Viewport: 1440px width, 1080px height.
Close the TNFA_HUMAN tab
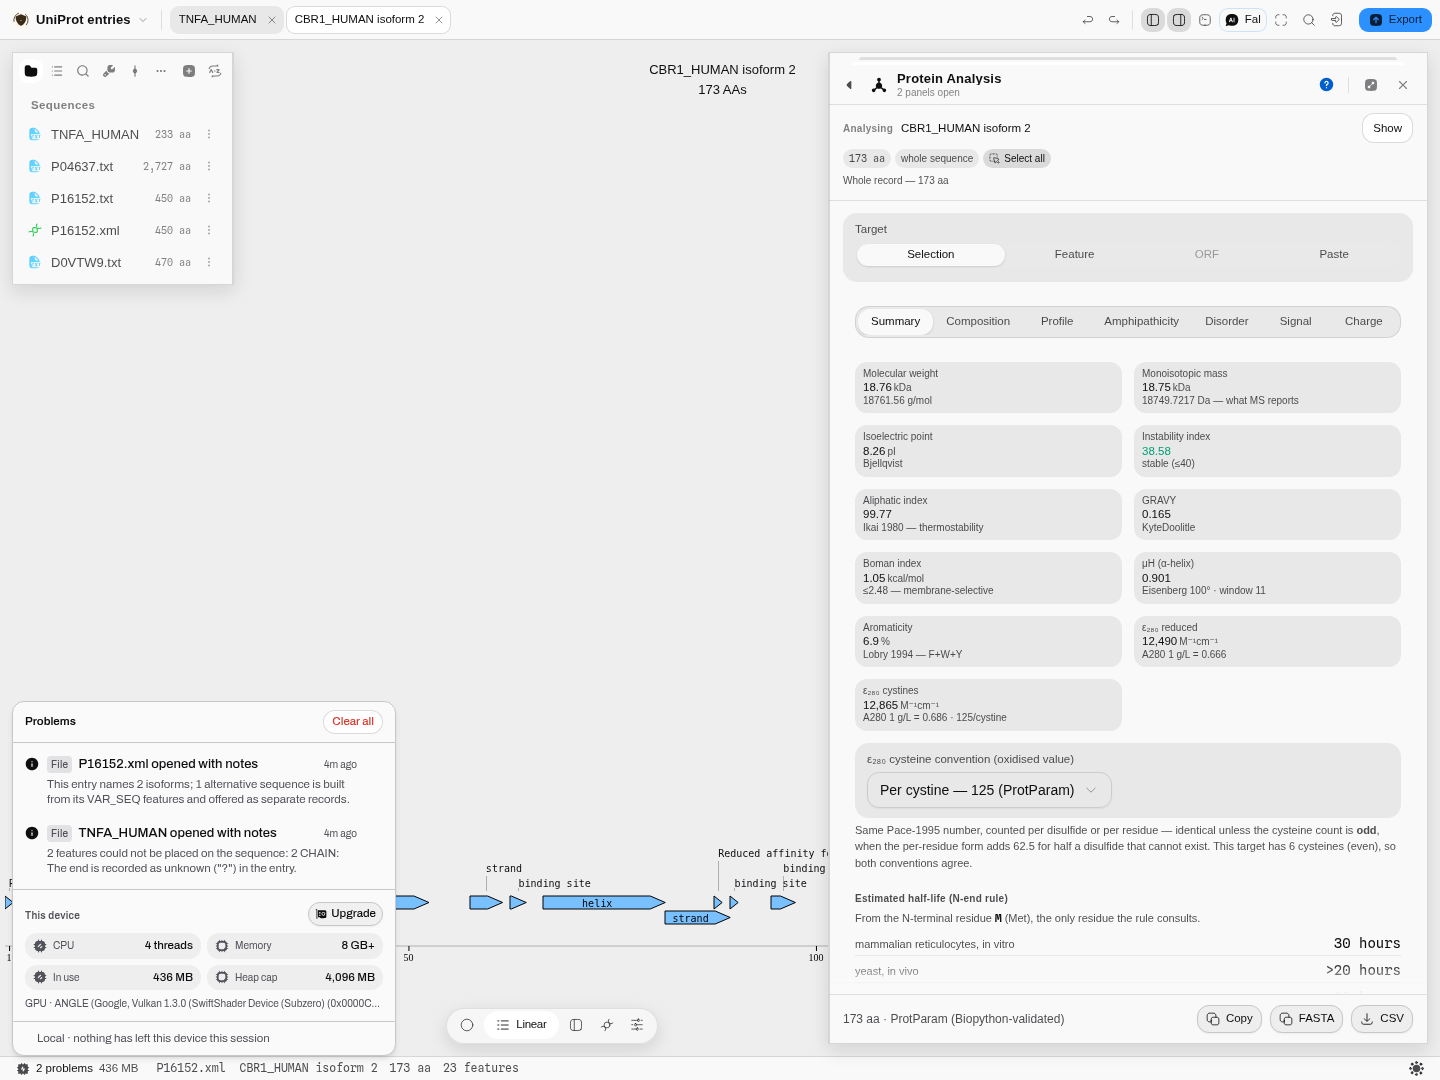[272, 20]
